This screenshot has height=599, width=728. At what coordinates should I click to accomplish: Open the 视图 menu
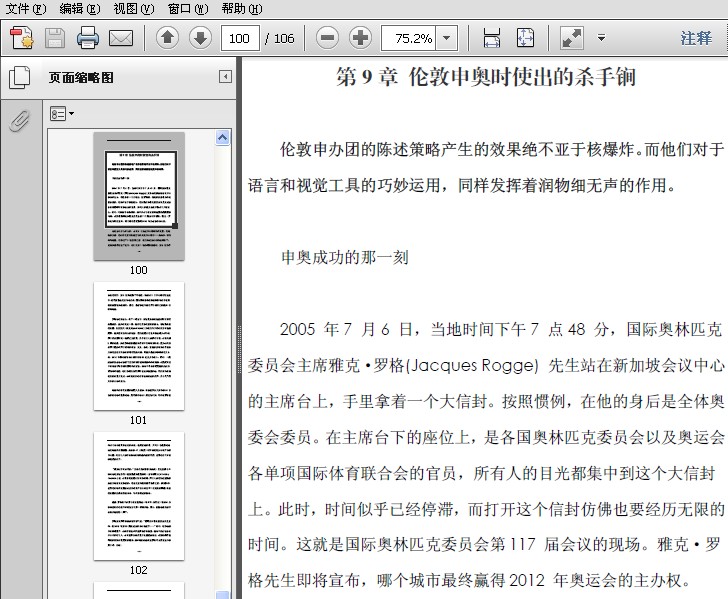[x=133, y=9]
